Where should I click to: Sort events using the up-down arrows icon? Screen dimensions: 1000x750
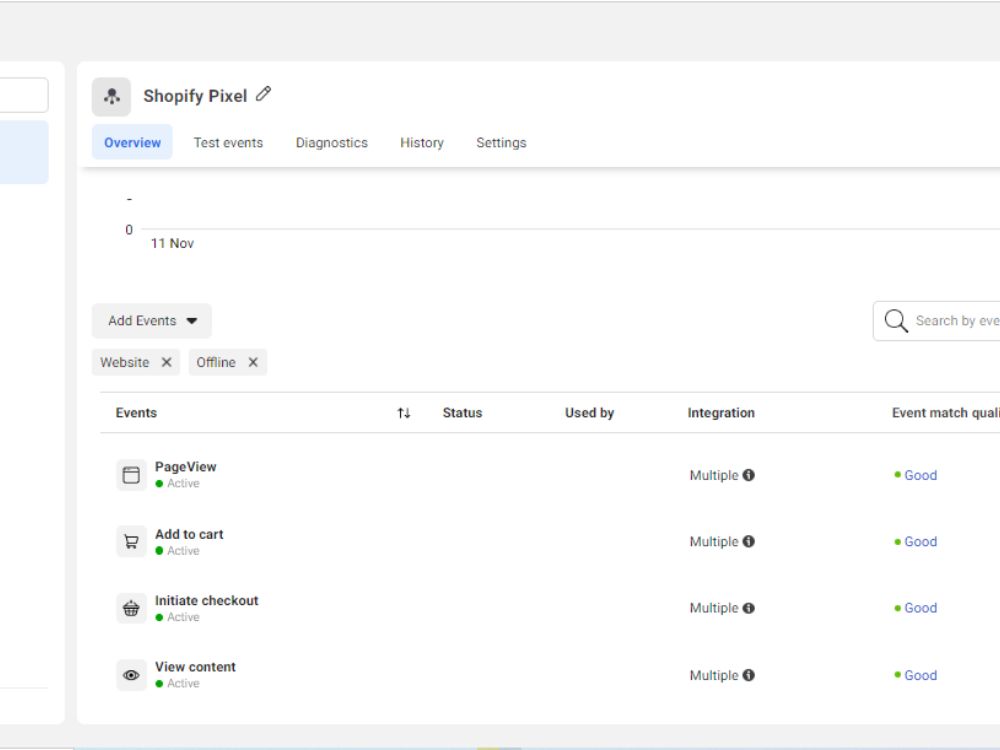tap(404, 413)
